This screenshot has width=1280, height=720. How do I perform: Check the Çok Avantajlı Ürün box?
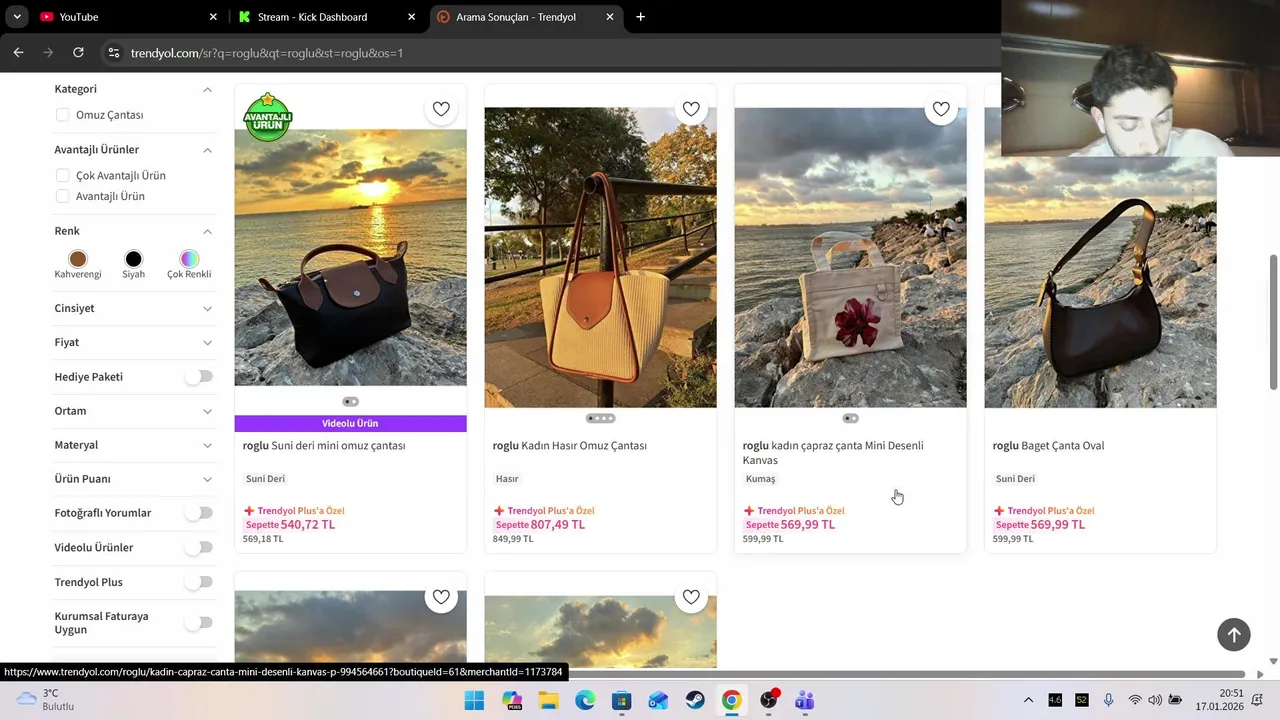click(x=62, y=175)
